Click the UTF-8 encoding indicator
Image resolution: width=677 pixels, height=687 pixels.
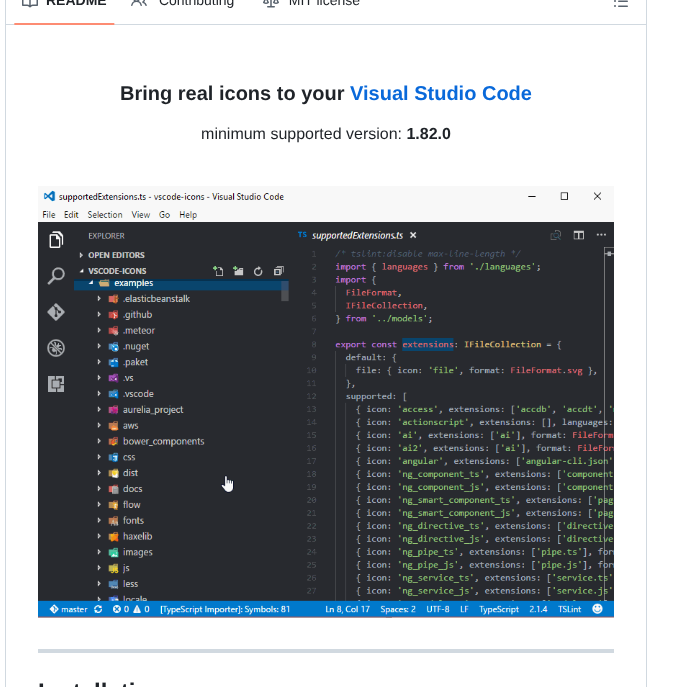438,609
